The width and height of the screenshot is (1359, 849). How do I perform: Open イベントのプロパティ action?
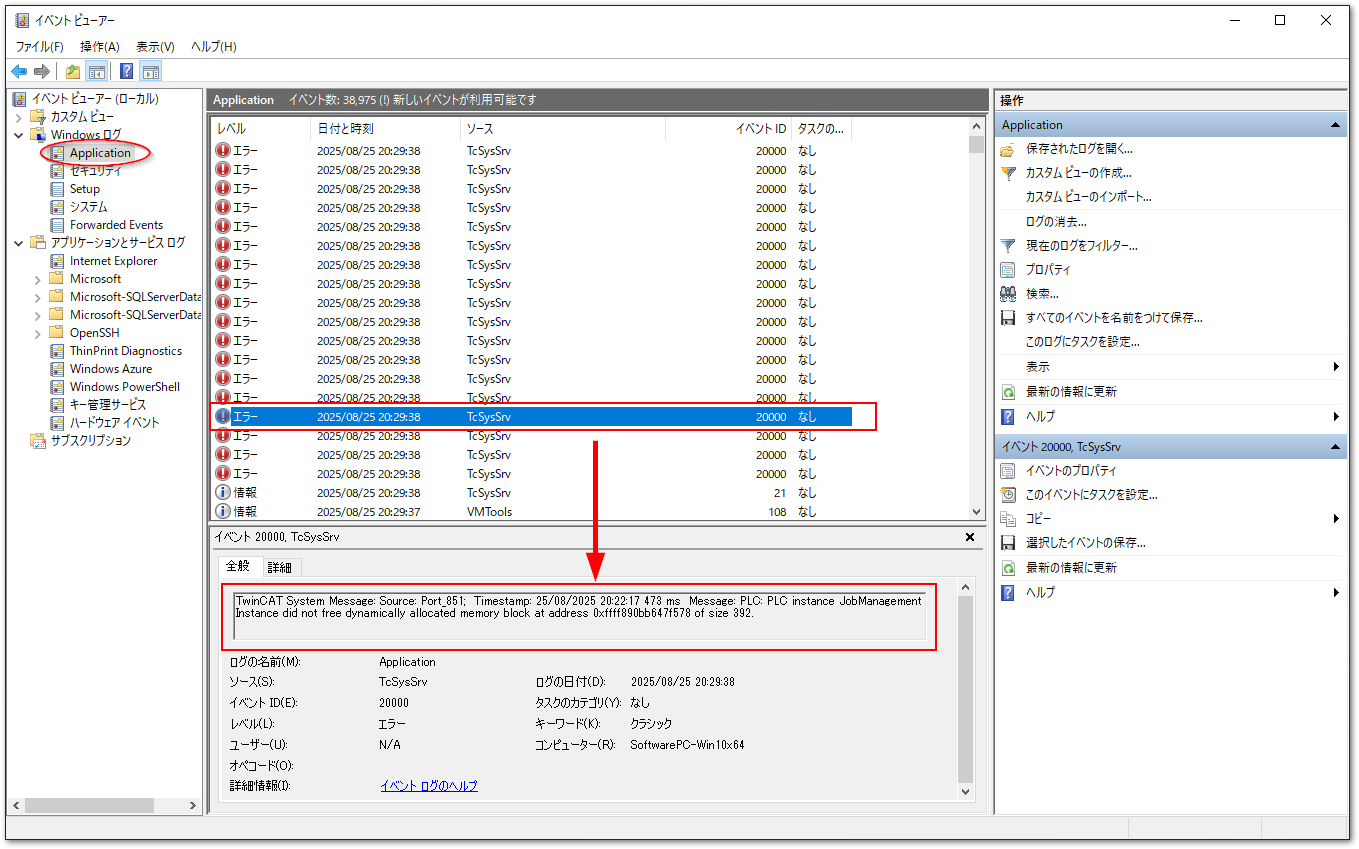point(1071,471)
